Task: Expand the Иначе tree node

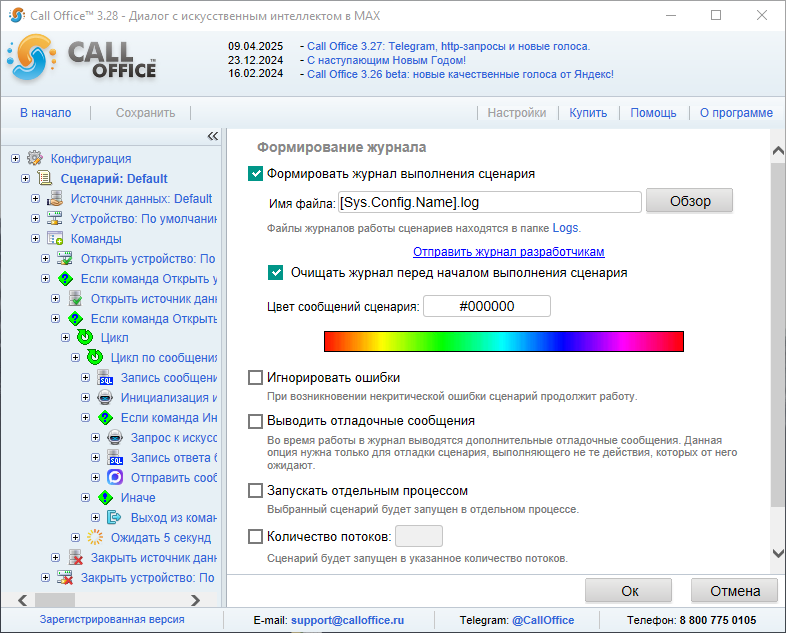Action: tap(86, 497)
